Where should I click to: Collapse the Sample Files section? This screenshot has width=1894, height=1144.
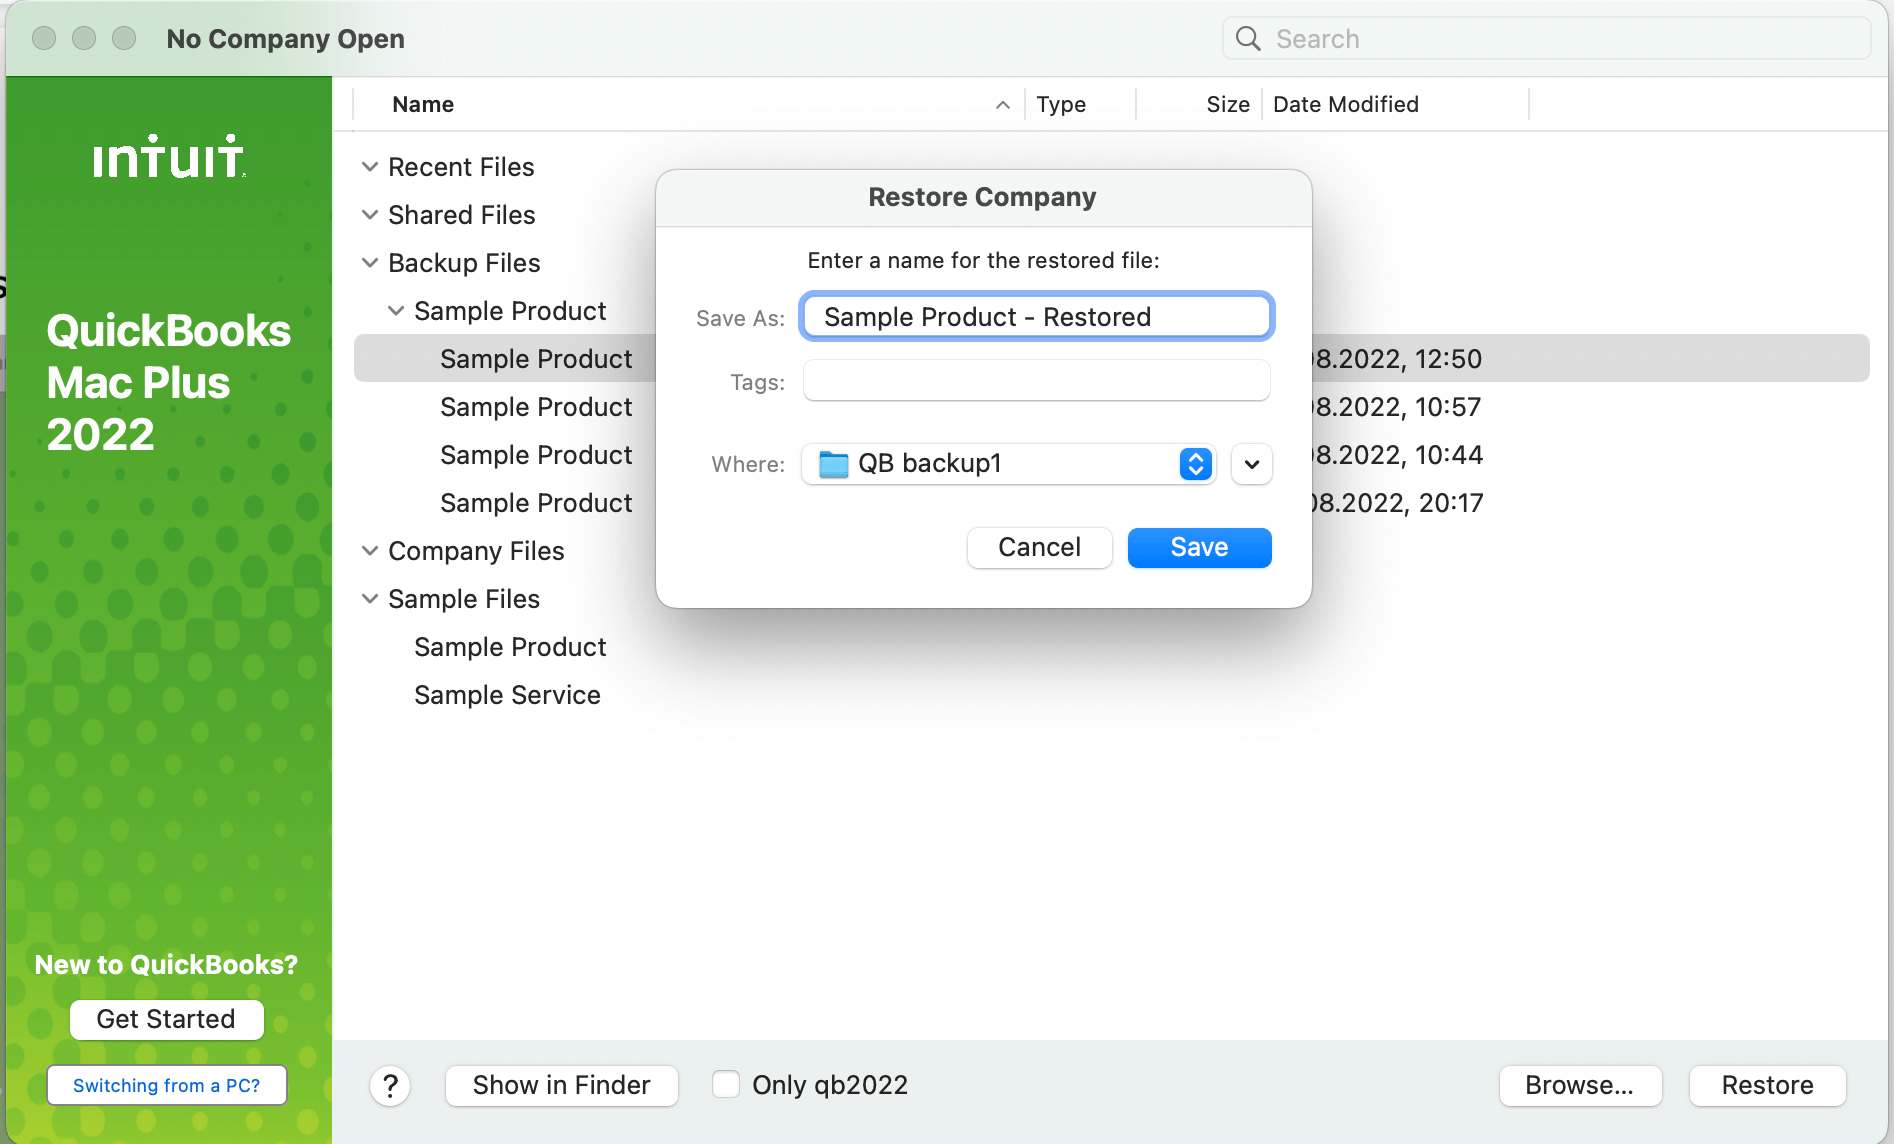369,598
